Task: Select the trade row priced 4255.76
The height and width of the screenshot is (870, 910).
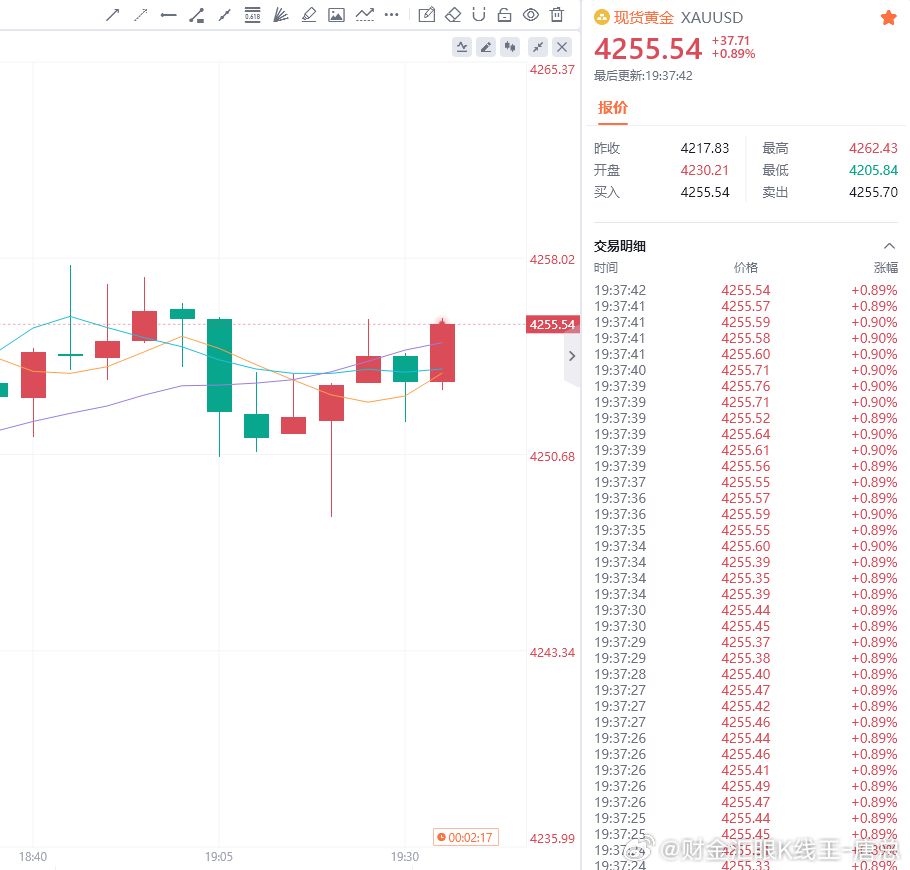Action: [x=746, y=387]
